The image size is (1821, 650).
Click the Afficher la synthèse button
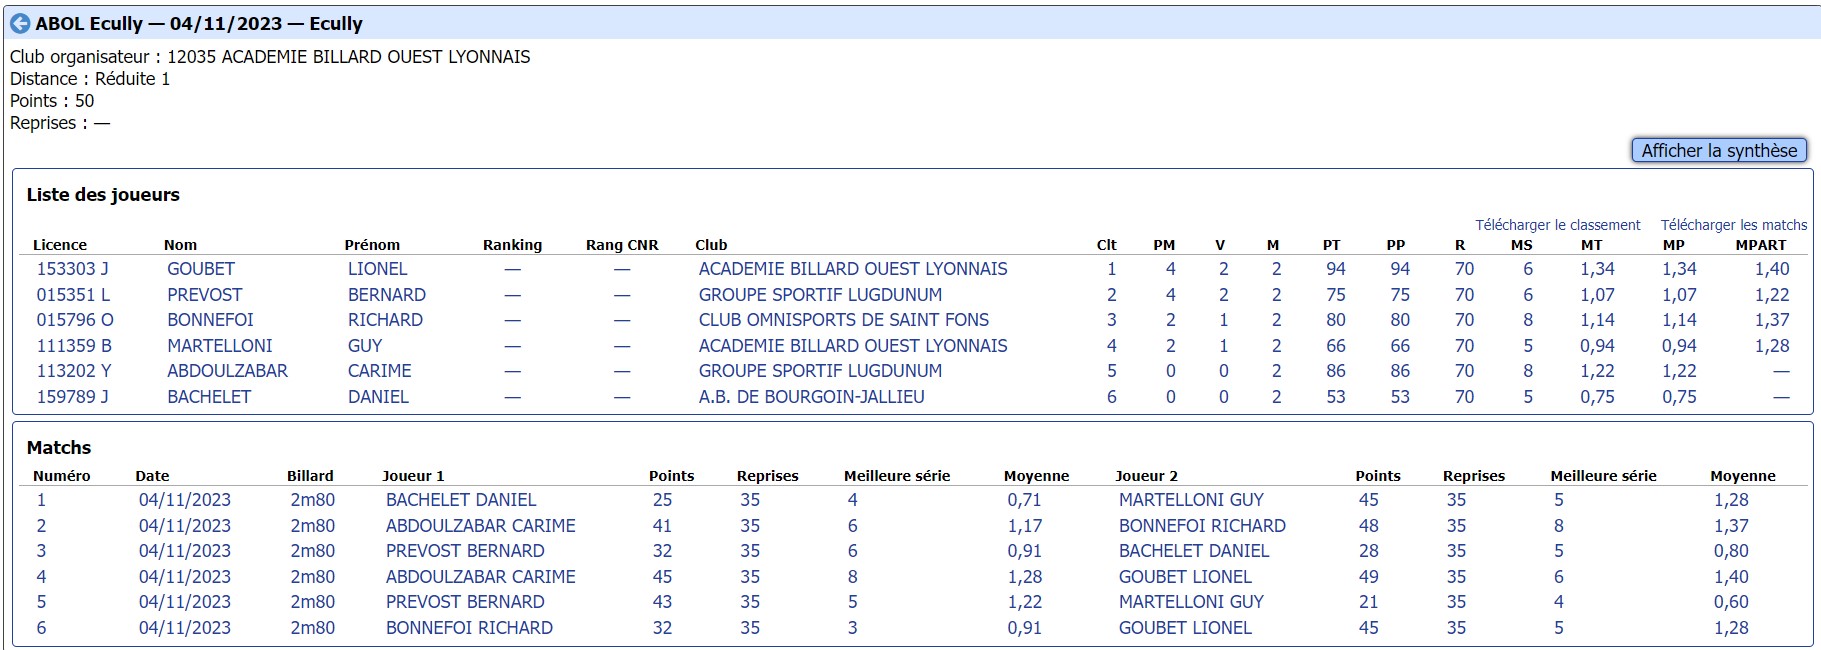coord(1719,150)
